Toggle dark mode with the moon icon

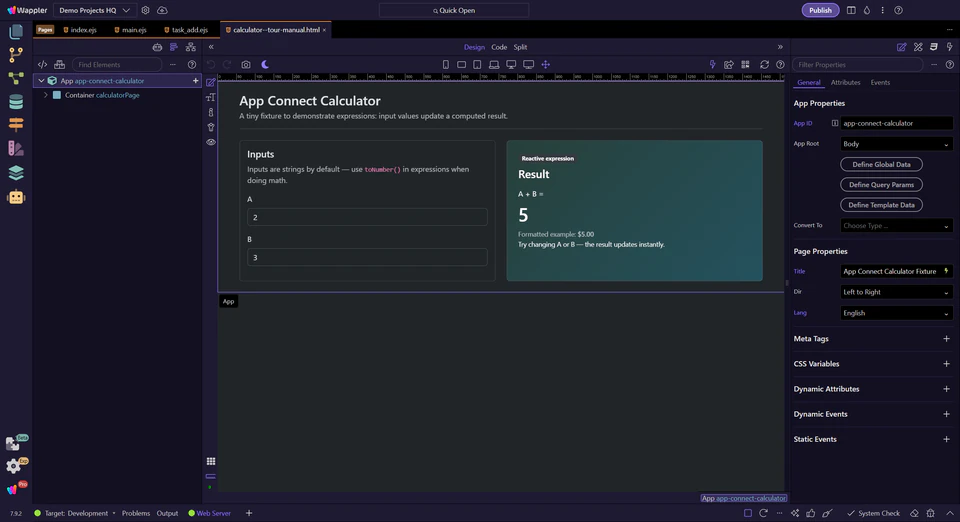coord(265,64)
